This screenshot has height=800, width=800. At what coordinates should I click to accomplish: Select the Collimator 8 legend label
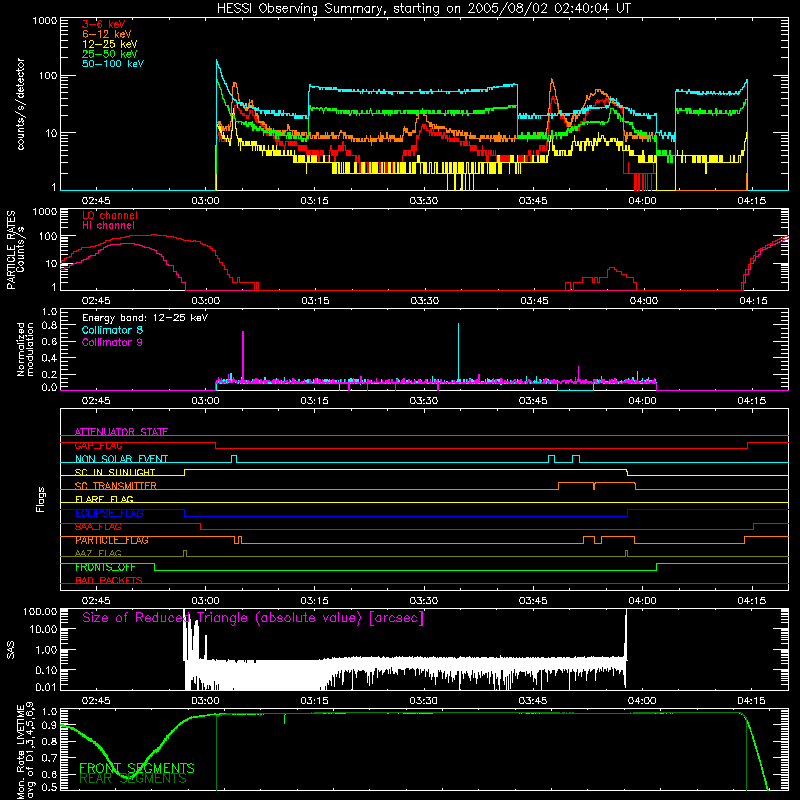[x=112, y=330]
